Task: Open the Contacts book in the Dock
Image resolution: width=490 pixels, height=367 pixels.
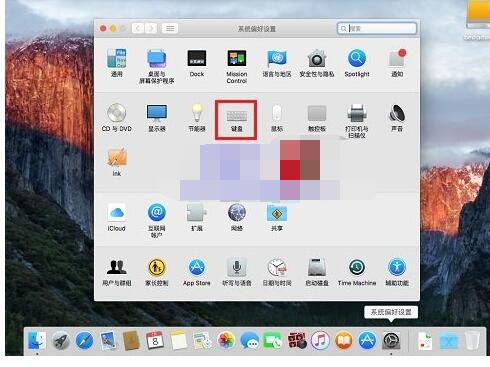Action: tap(131, 341)
